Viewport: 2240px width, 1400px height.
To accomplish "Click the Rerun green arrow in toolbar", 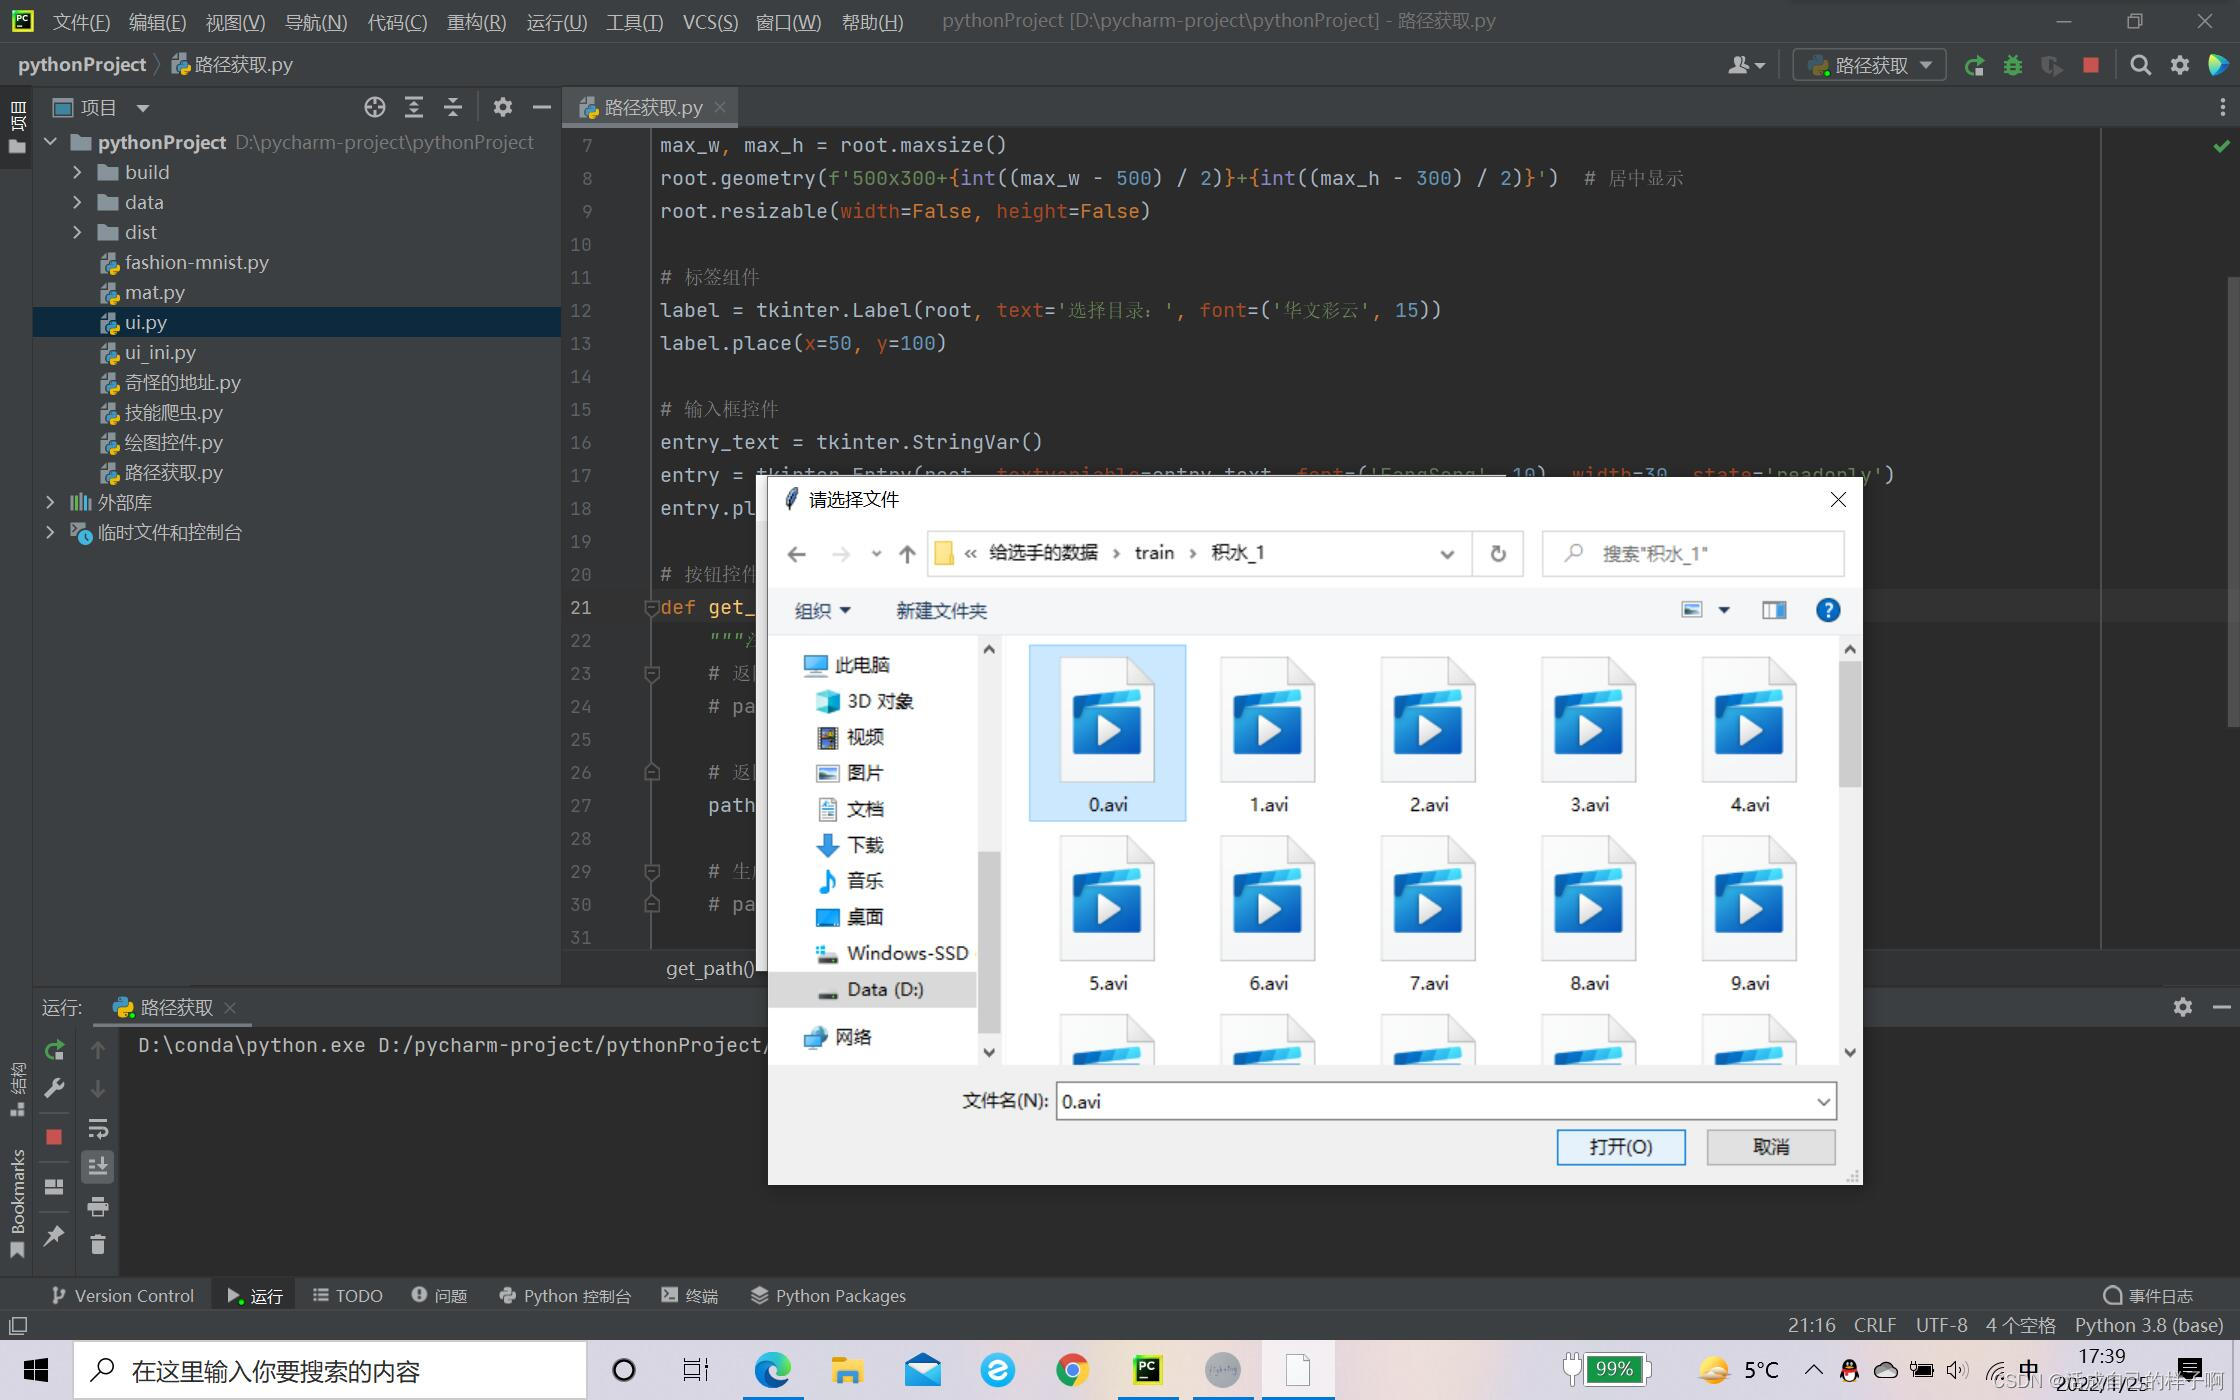I will pyautogui.click(x=1974, y=66).
